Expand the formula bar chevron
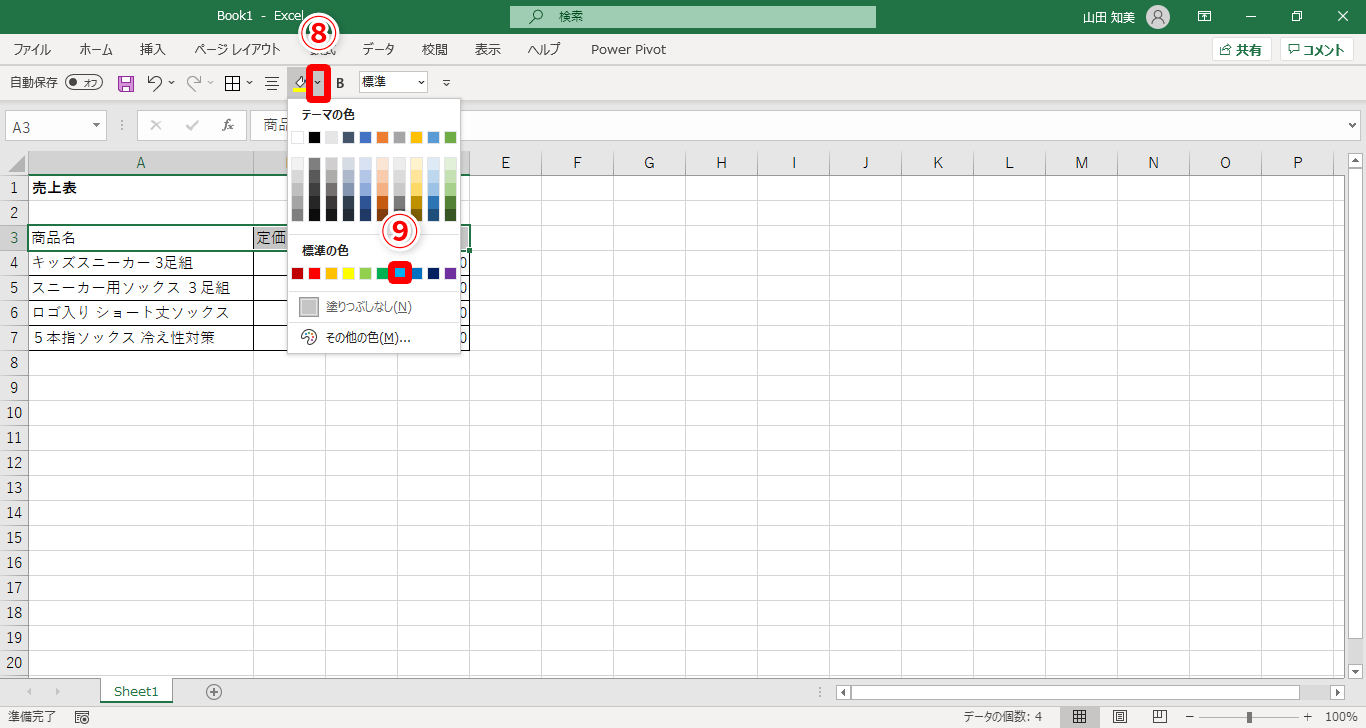 pos(1353,125)
